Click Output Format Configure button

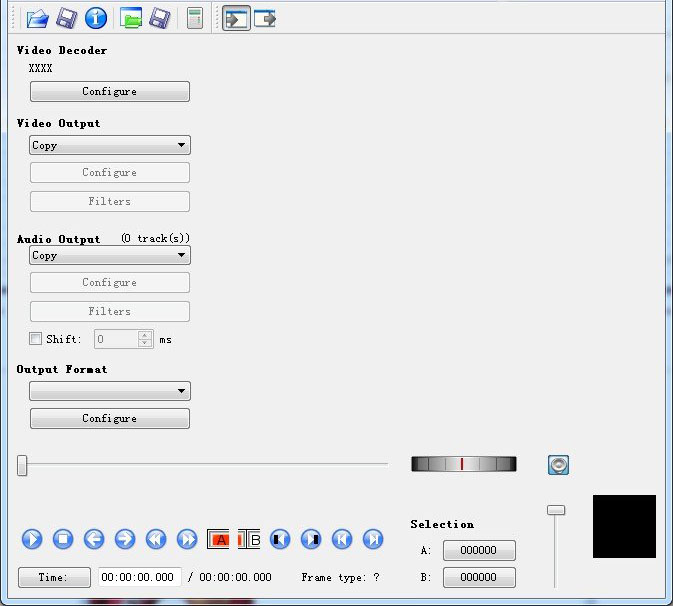pos(110,418)
